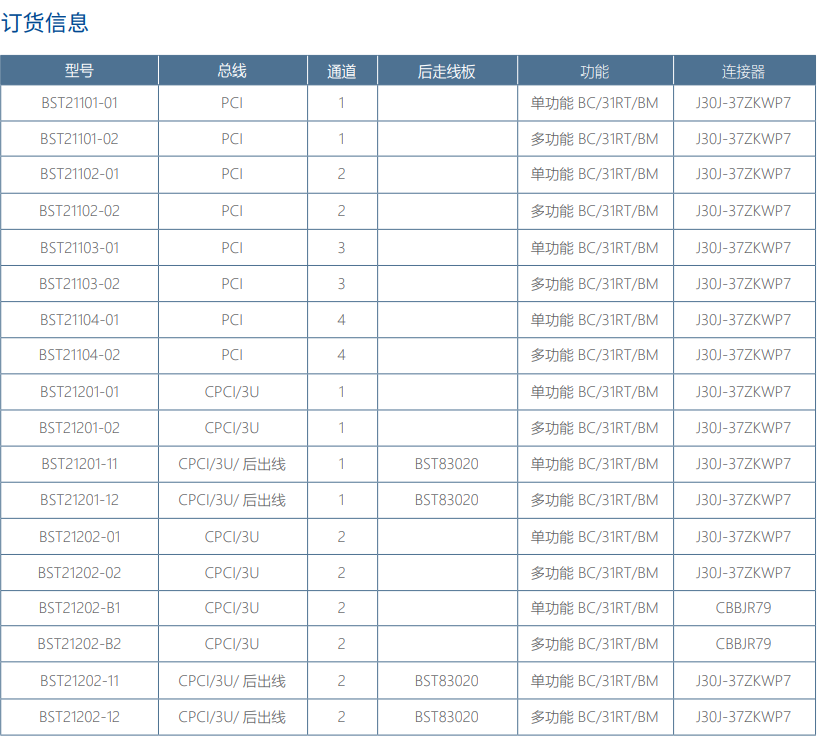The width and height of the screenshot is (817, 736).
Task: Select model cell BST21202-02
Action: coord(79,573)
